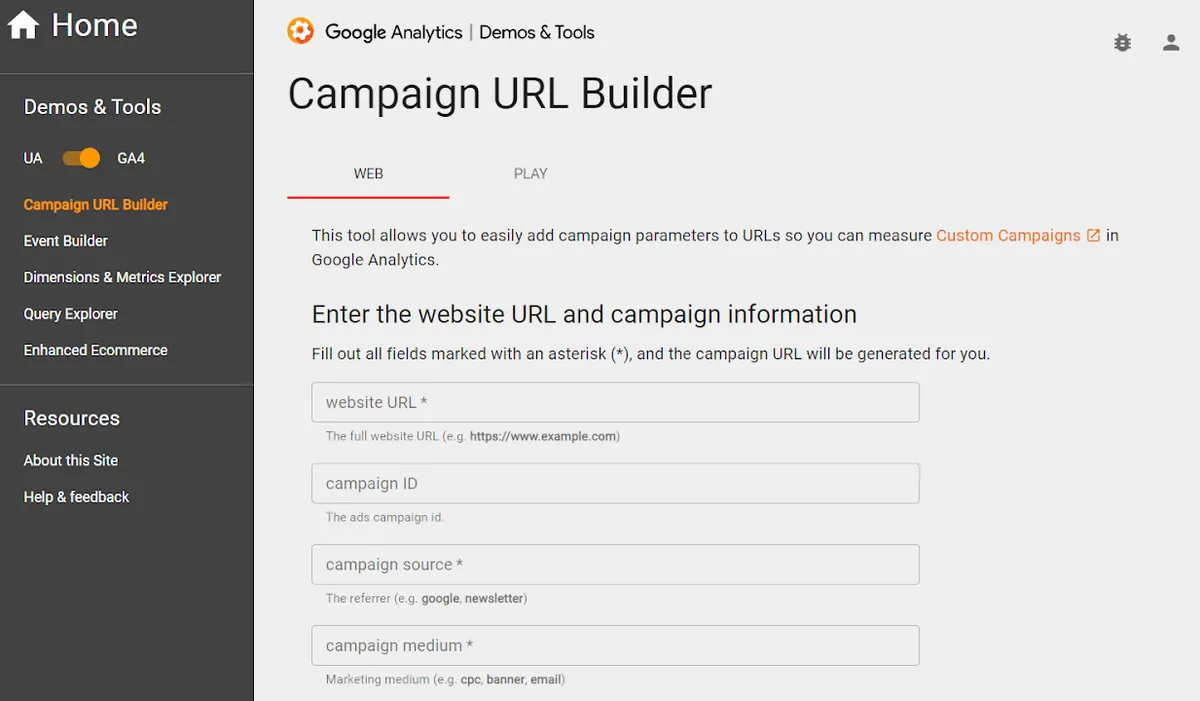Image resolution: width=1200 pixels, height=701 pixels.
Task: Stay on the WEB tab
Action: coord(368,173)
